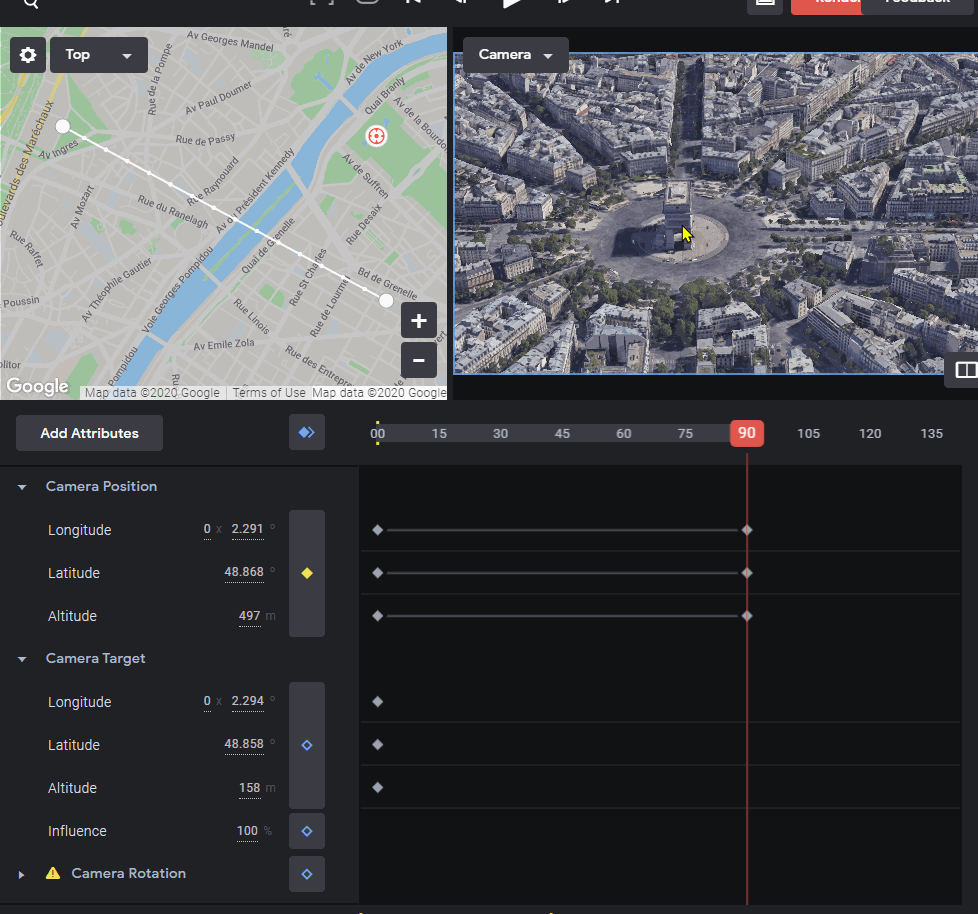Collapse the Camera Position group

[x=22, y=487]
